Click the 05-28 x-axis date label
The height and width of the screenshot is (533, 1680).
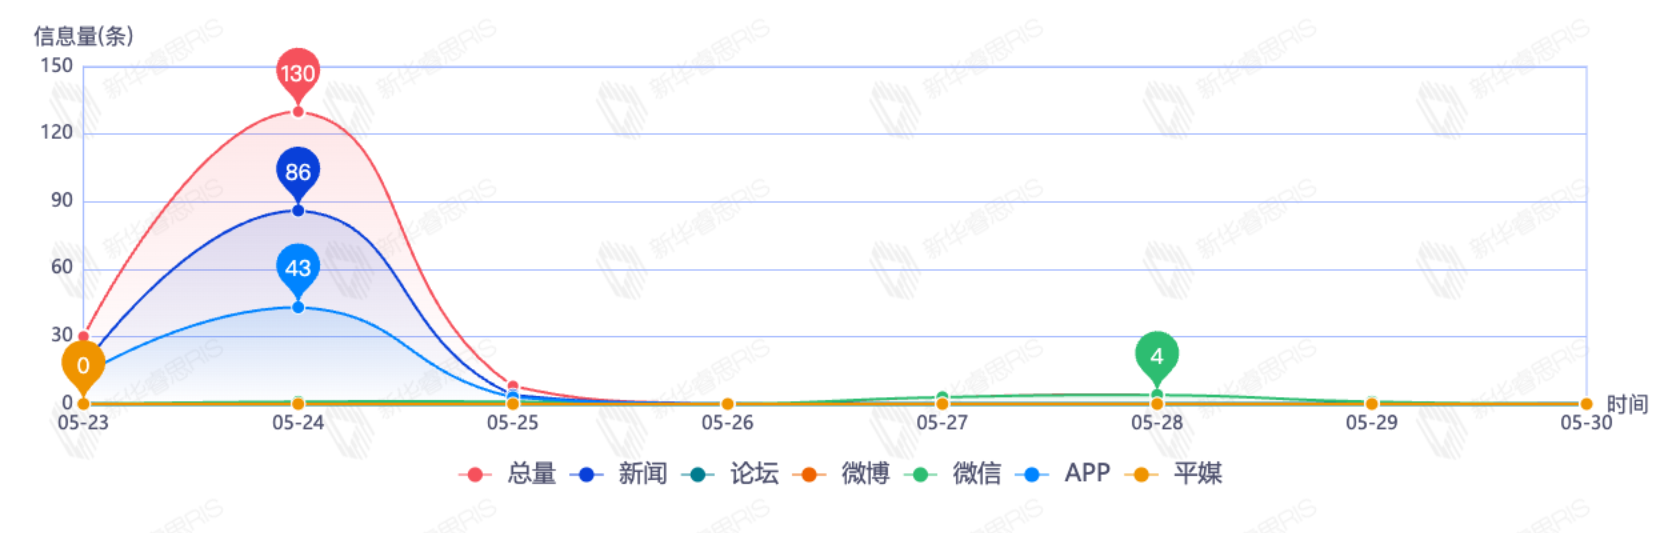[x=1157, y=423]
